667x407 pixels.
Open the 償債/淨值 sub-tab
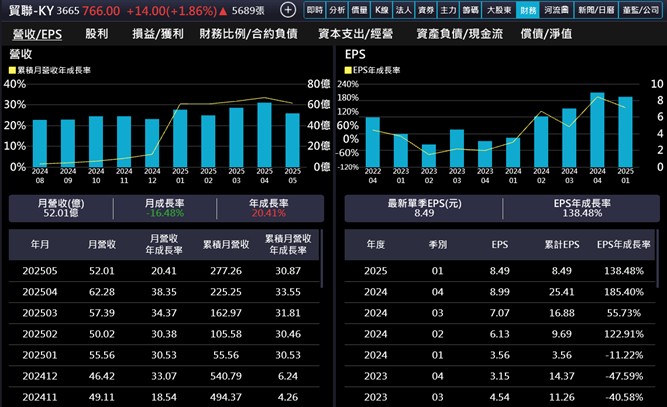tap(546, 34)
